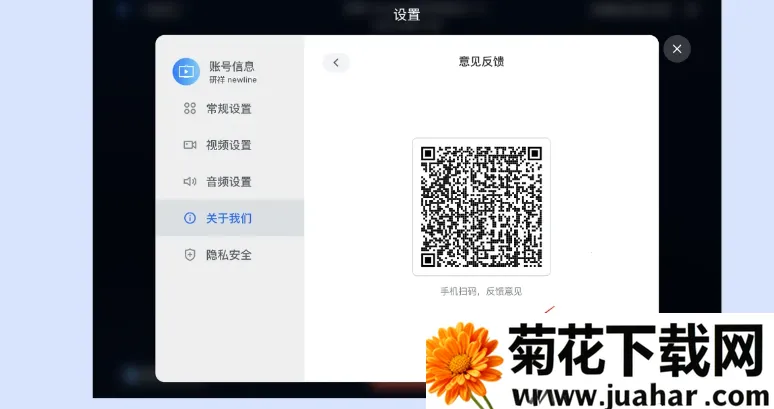This screenshot has height=409, width=774.
Task: Click the 隐私安全 shield icon
Action: [x=190, y=255]
